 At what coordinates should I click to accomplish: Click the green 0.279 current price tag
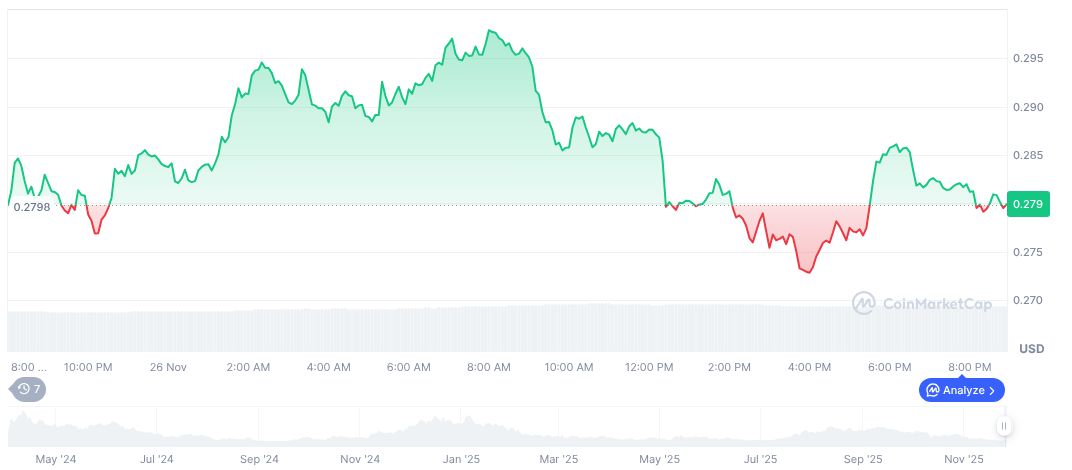[x=1027, y=204]
